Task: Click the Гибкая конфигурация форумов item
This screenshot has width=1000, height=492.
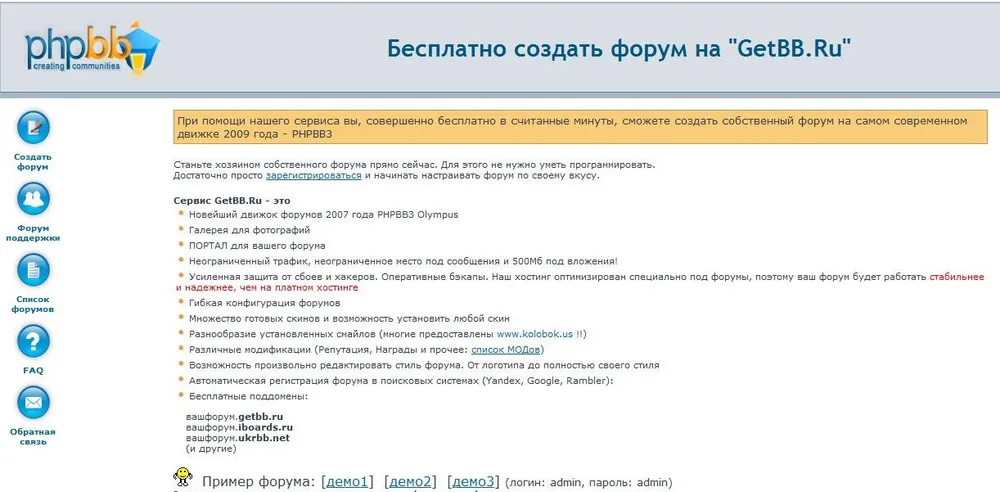Action: click(x=265, y=302)
